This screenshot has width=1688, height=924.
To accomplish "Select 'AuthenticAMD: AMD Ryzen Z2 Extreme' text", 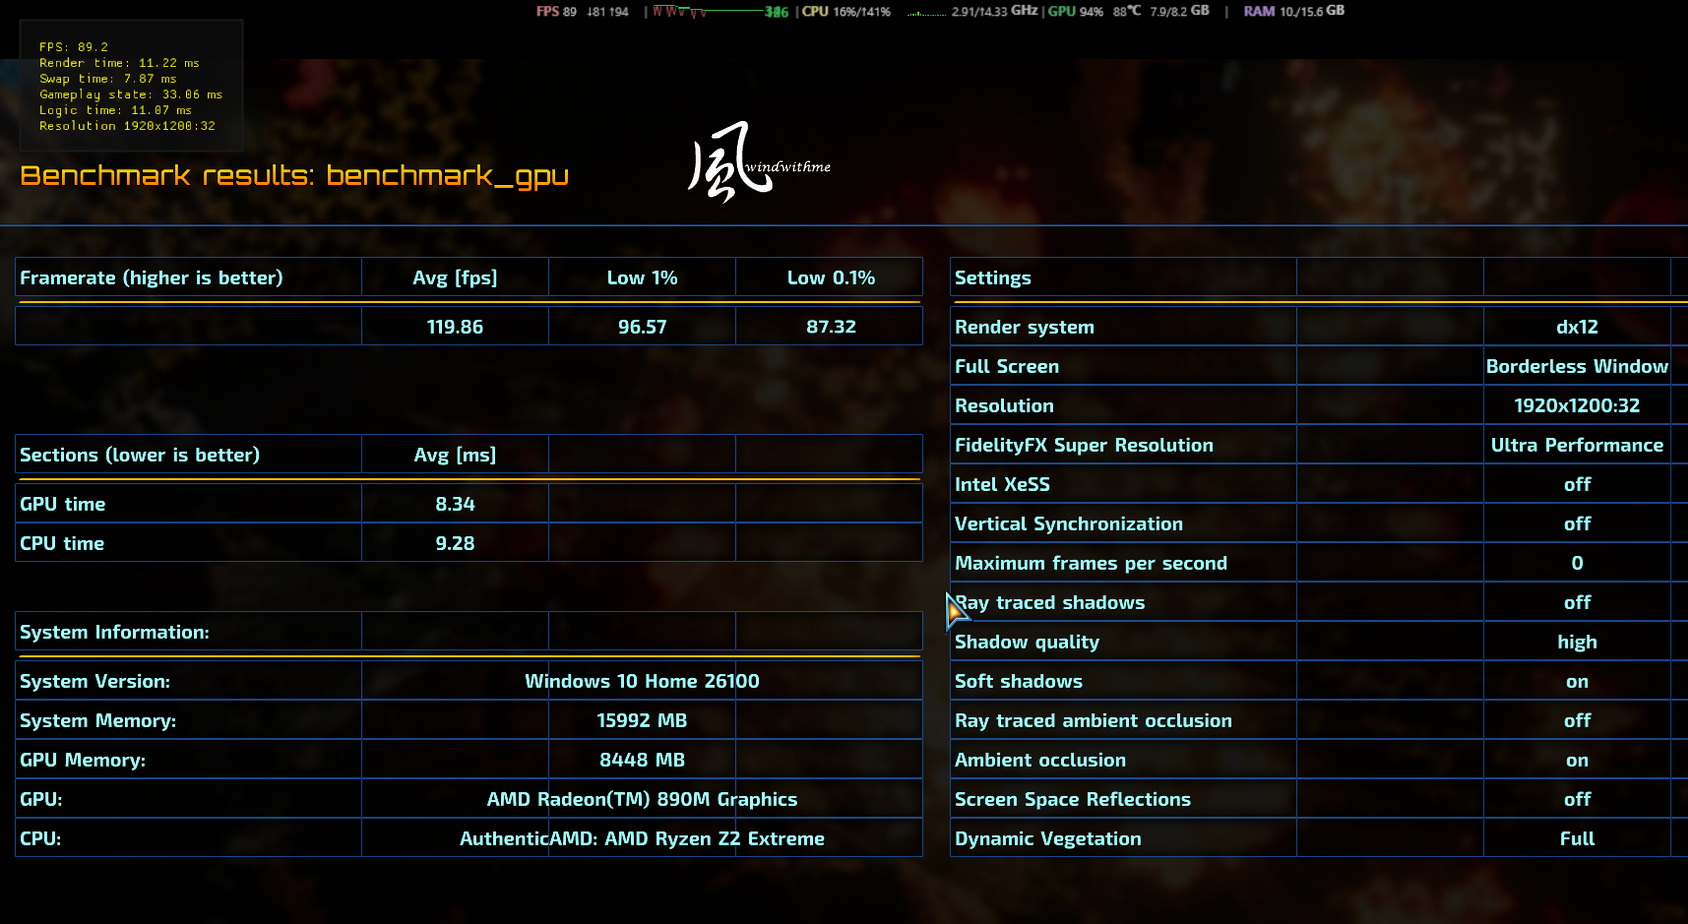I will click(x=642, y=839).
